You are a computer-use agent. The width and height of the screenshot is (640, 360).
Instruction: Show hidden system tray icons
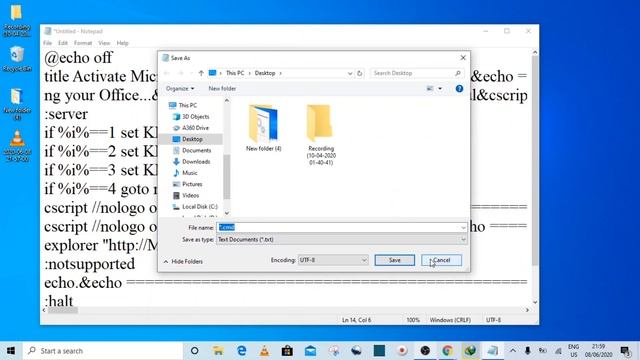coord(513,351)
